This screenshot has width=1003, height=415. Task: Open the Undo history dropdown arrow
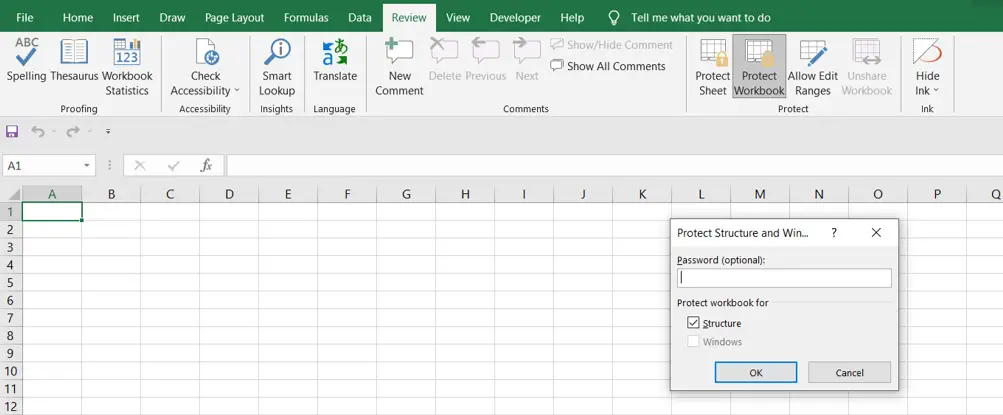54,131
